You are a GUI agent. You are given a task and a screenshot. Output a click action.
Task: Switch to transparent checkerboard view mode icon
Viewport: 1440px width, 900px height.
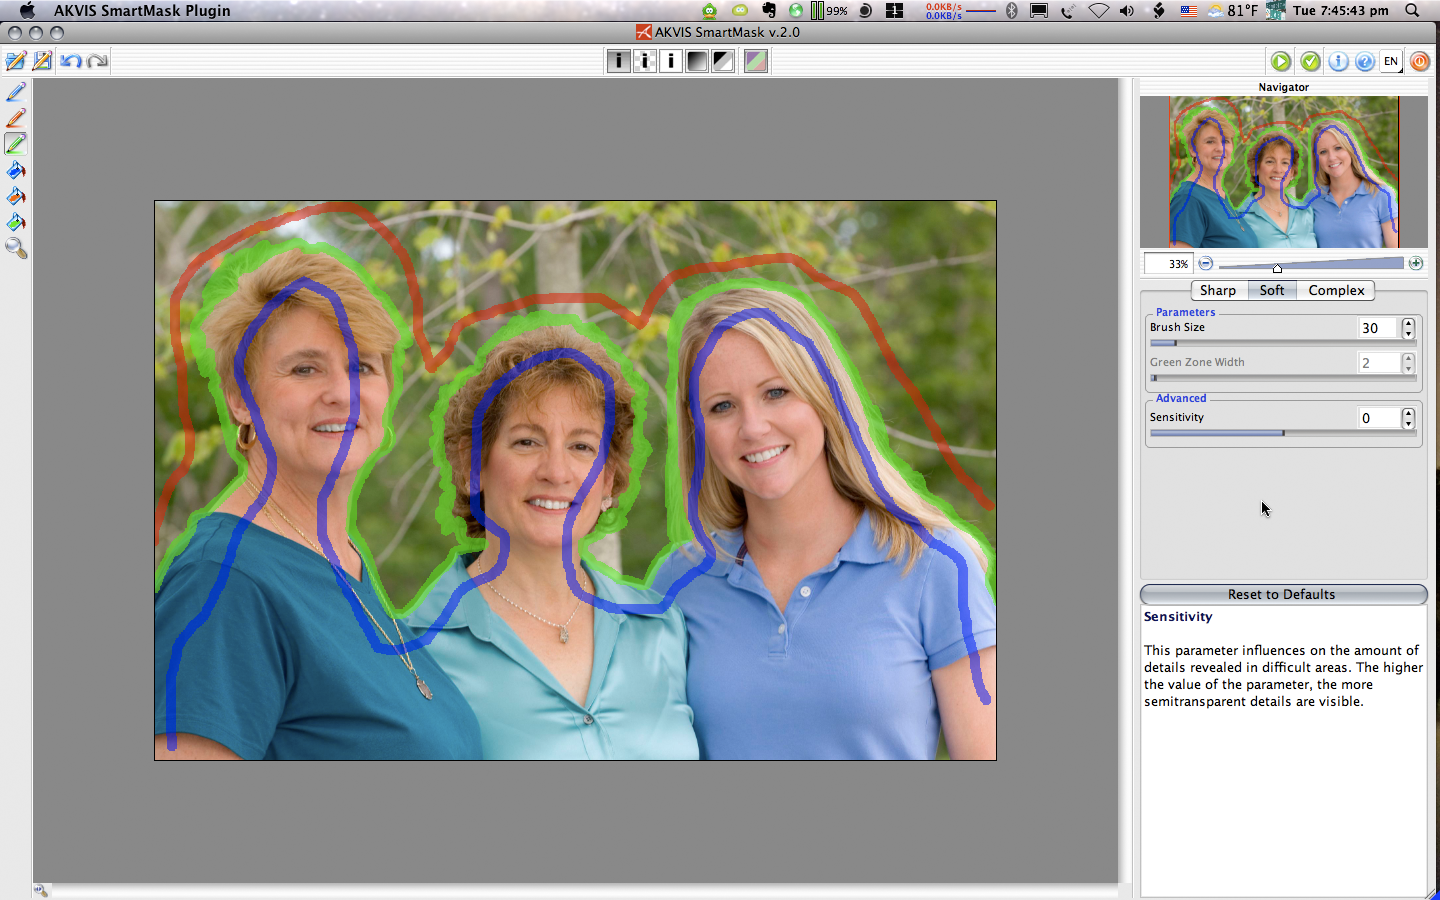(x=645, y=61)
